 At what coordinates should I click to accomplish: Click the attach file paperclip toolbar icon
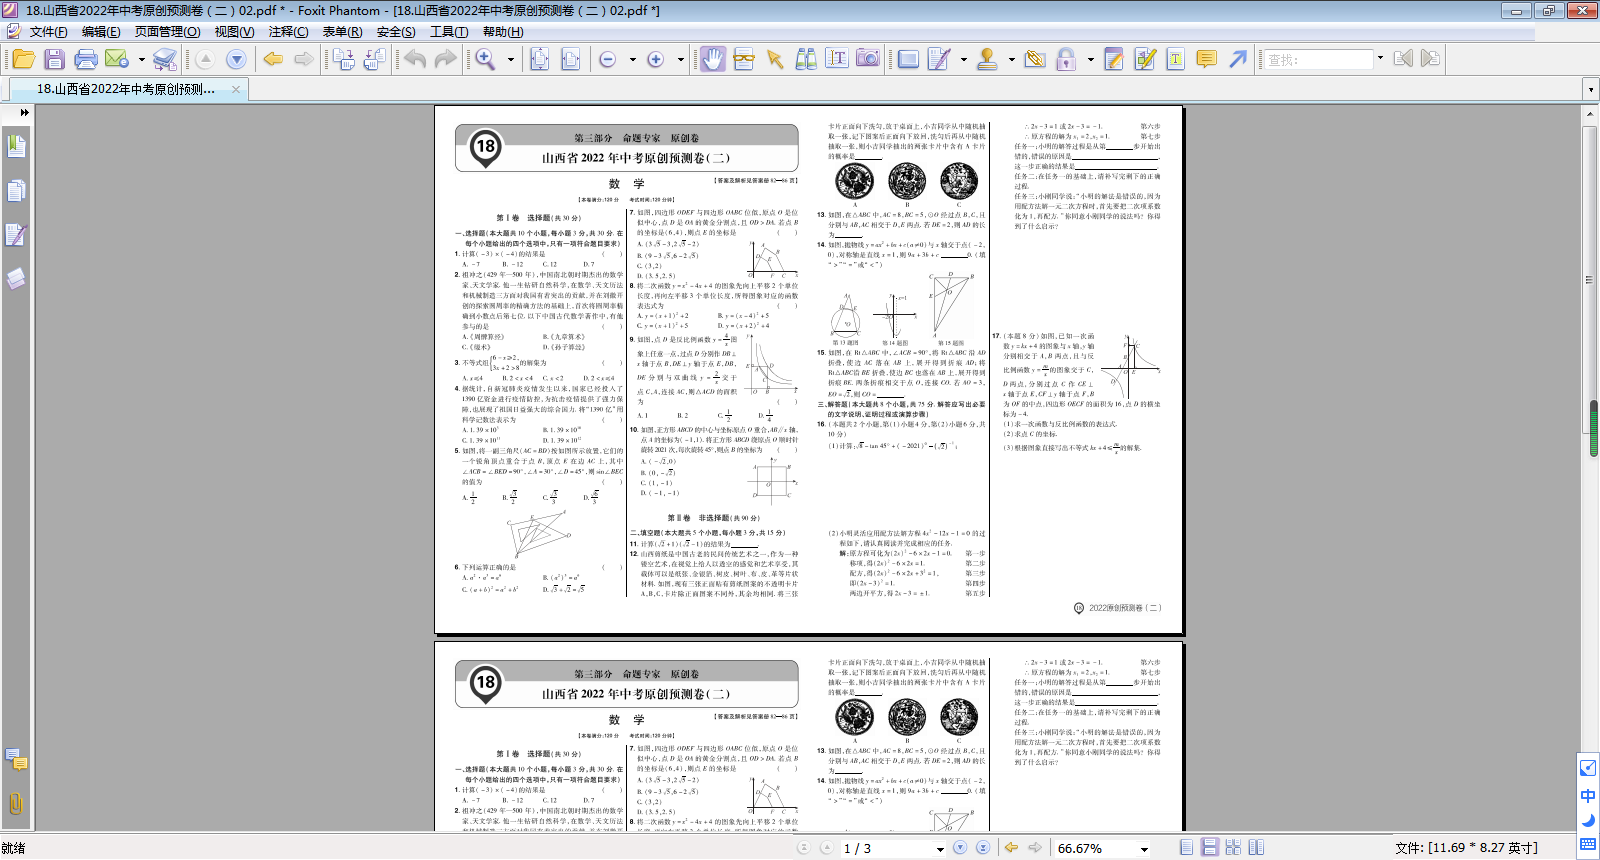1035,60
